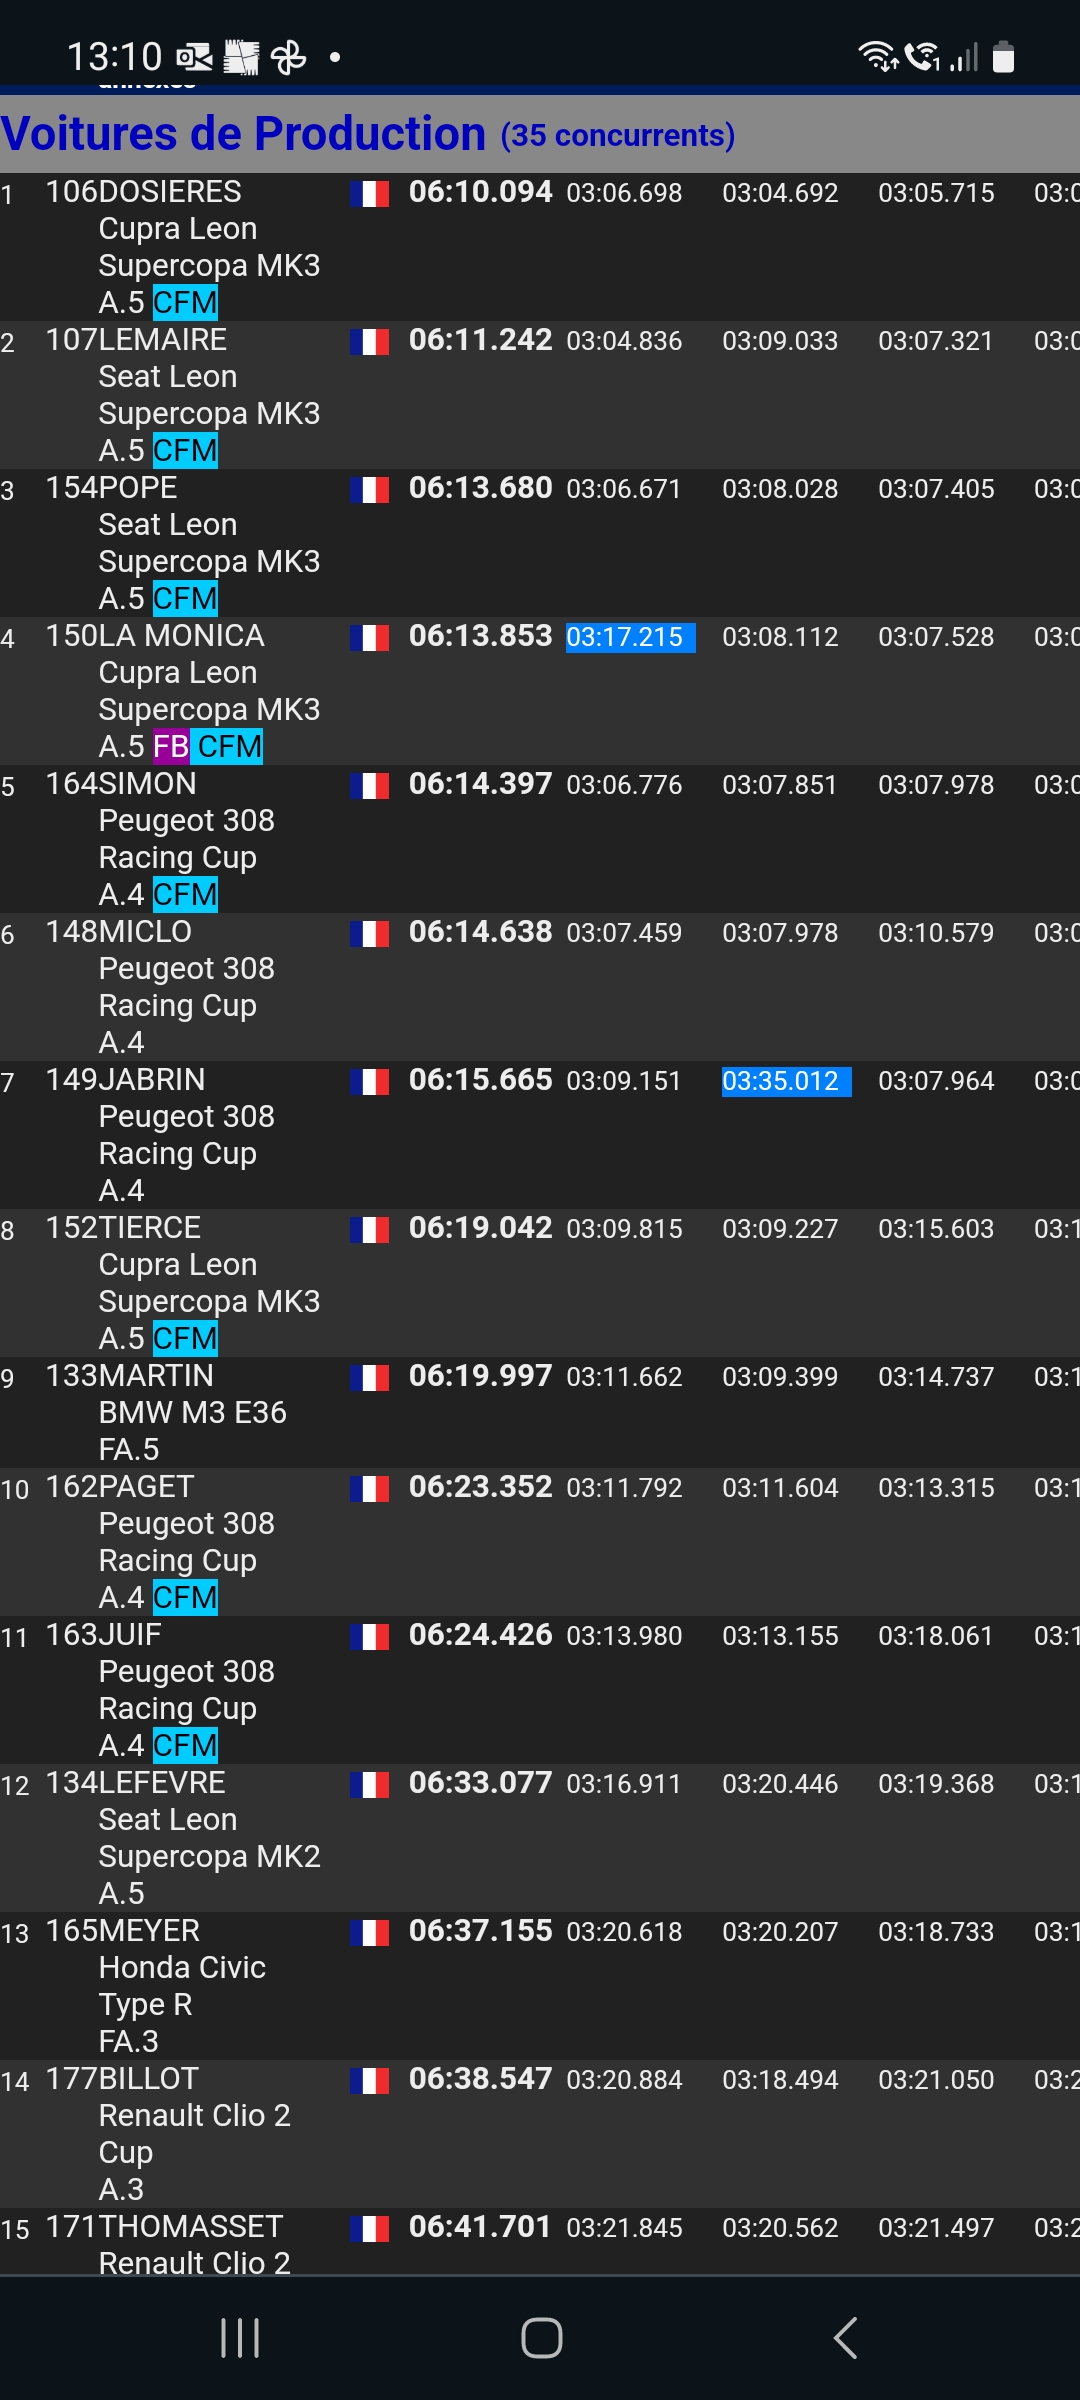Tap the highlighted time 03:35.012

(x=786, y=1081)
